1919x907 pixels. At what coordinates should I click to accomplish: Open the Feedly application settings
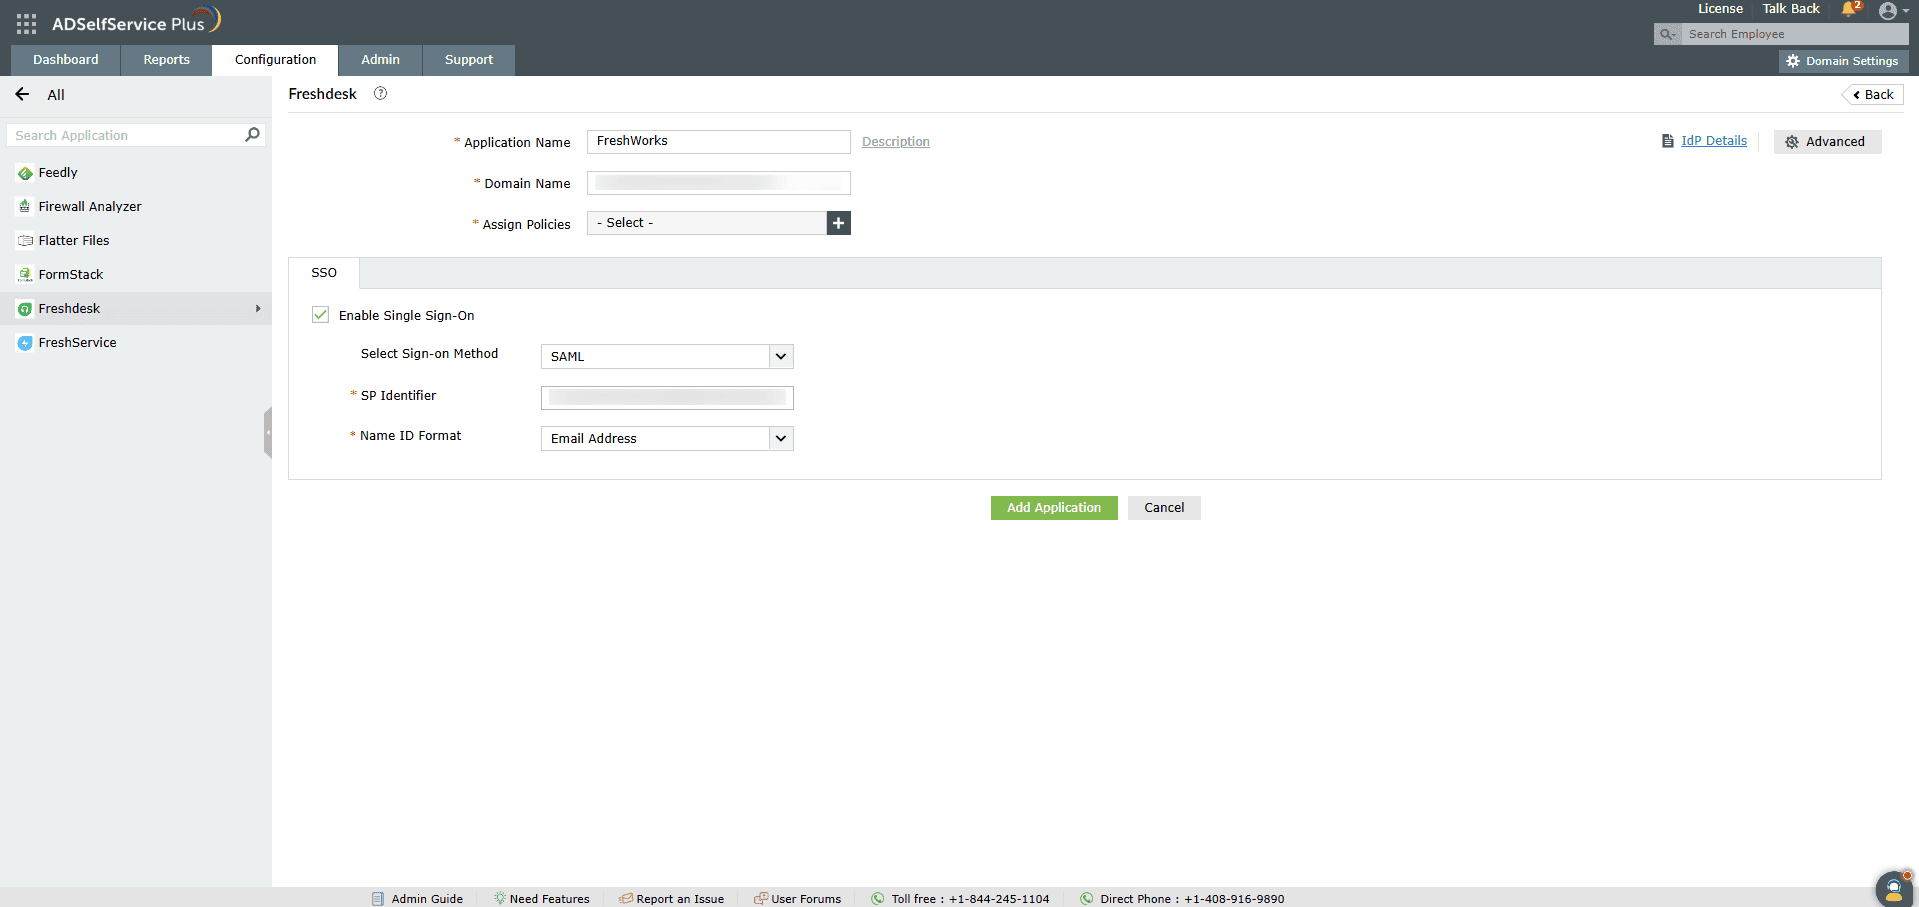pyautogui.click(x=57, y=172)
